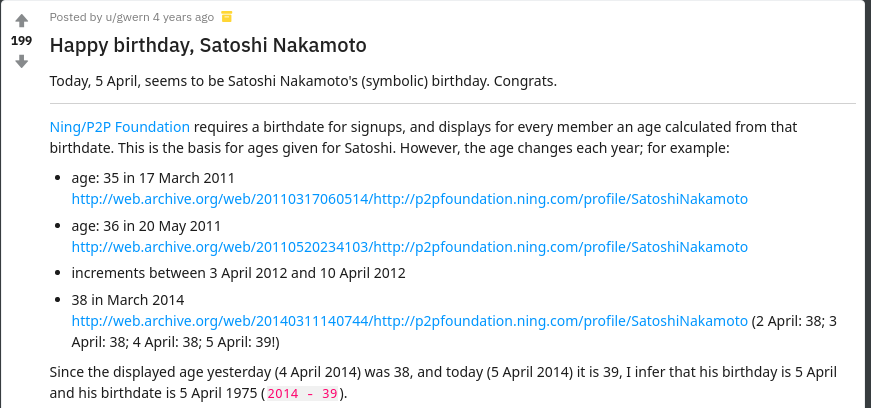
Task: Click the '38 in March 2014' bullet text
Action: (128, 300)
